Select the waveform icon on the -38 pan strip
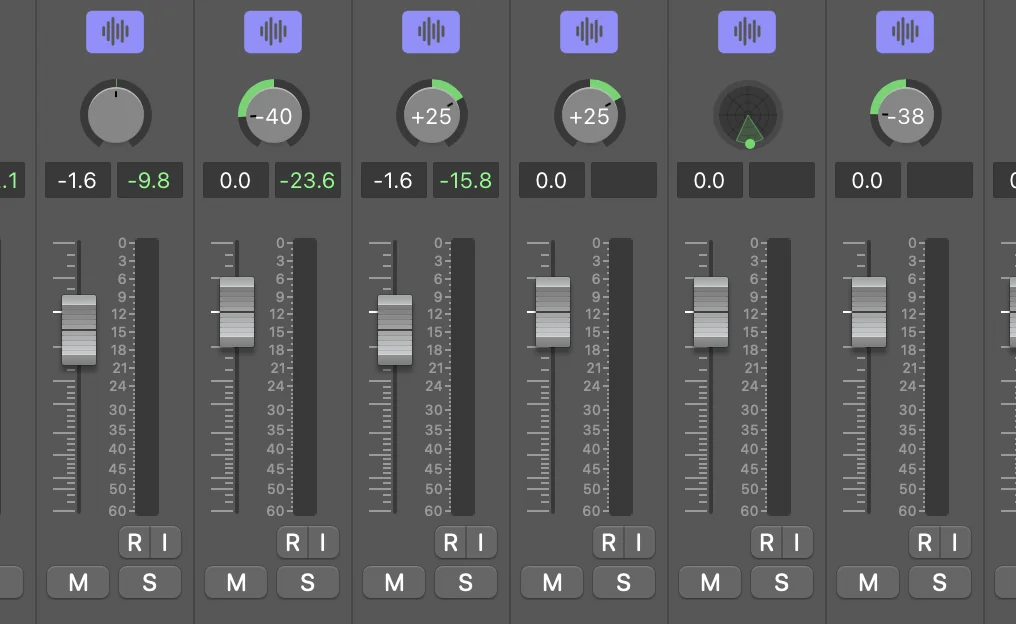This screenshot has width=1016, height=624. [x=905, y=32]
